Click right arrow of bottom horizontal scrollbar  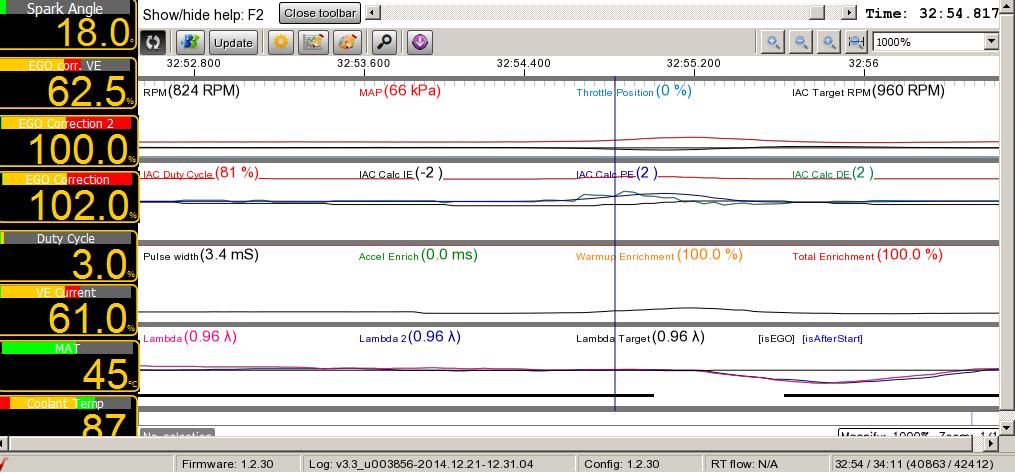point(992,444)
